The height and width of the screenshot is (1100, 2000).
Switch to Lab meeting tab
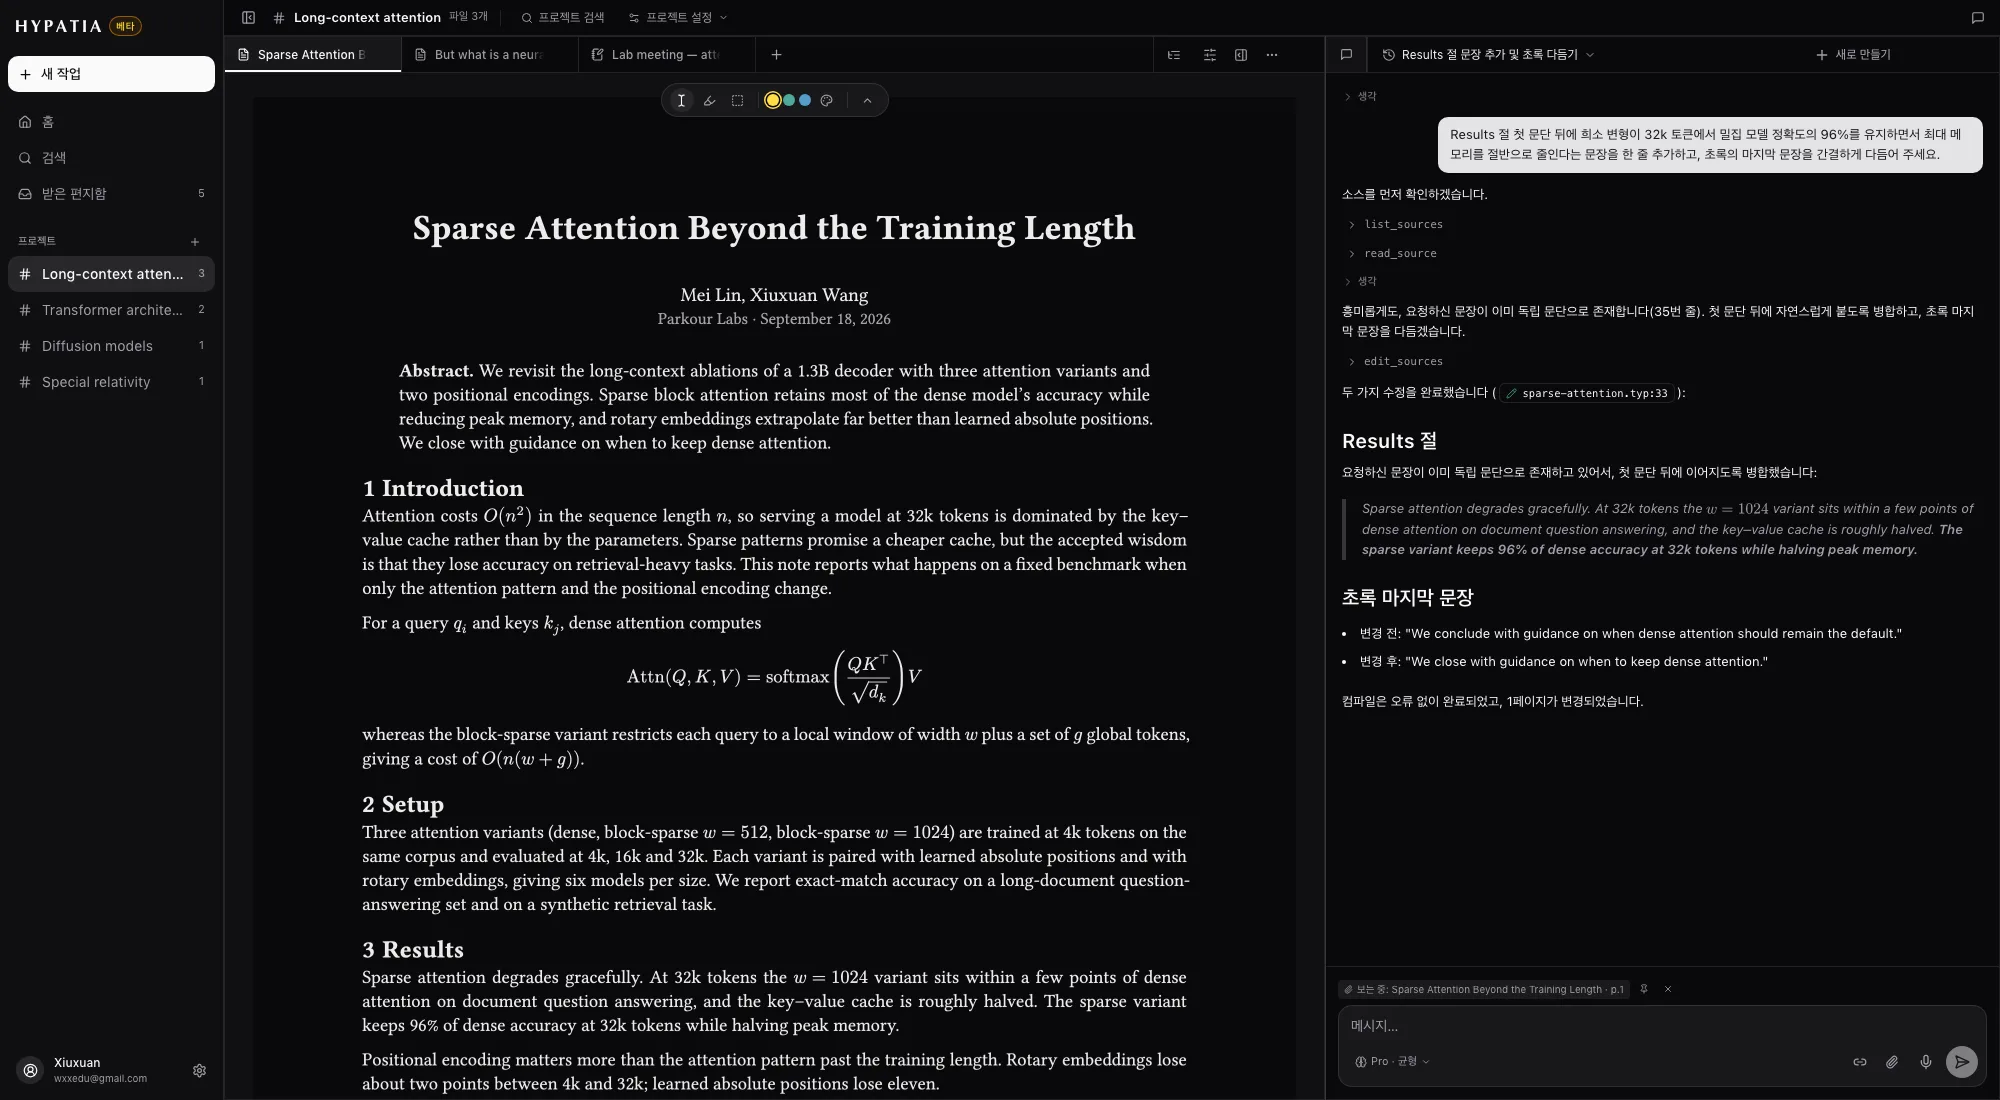(x=666, y=55)
